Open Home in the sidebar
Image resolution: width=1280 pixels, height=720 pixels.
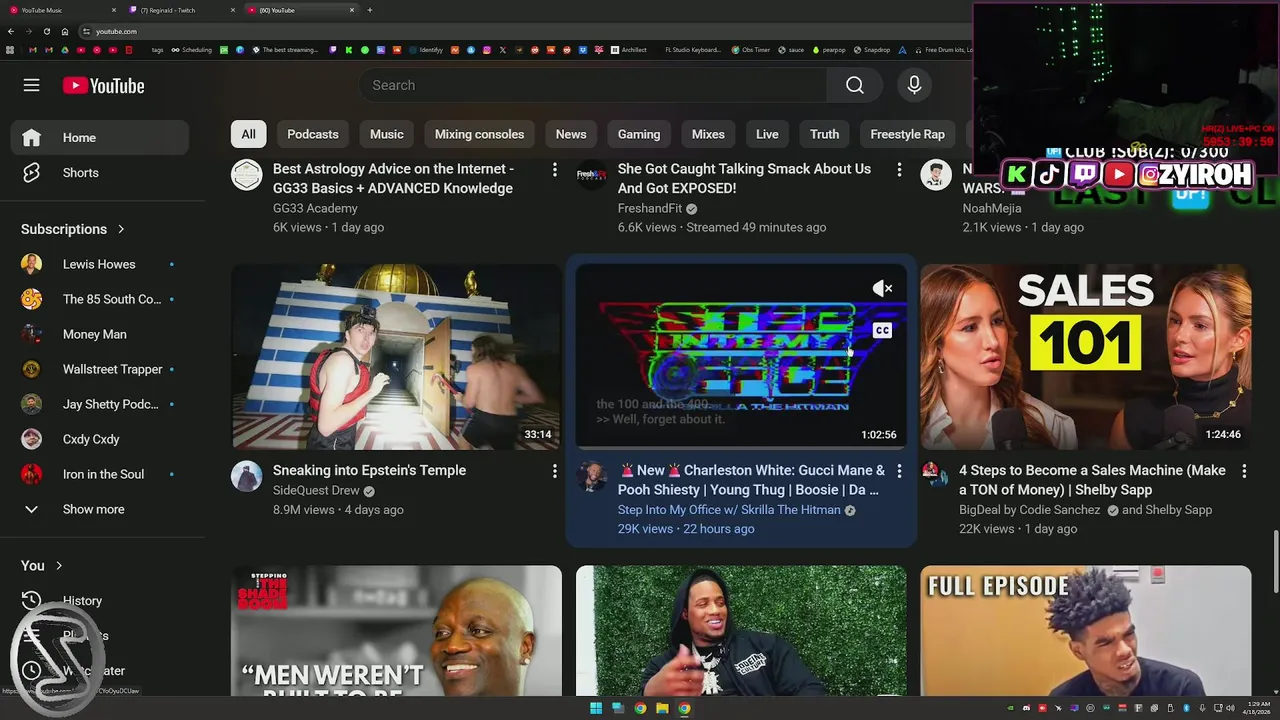click(x=100, y=138)
